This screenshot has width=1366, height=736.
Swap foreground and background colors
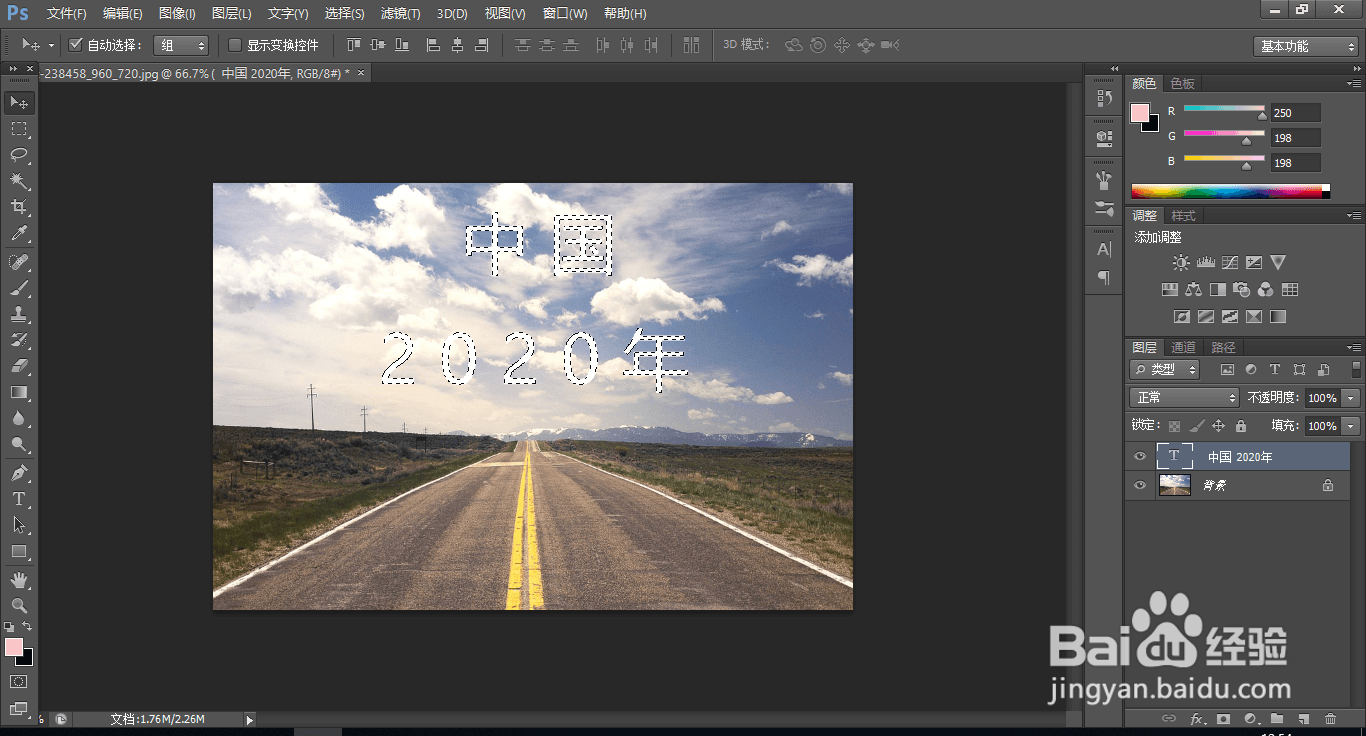coord(28,626)
